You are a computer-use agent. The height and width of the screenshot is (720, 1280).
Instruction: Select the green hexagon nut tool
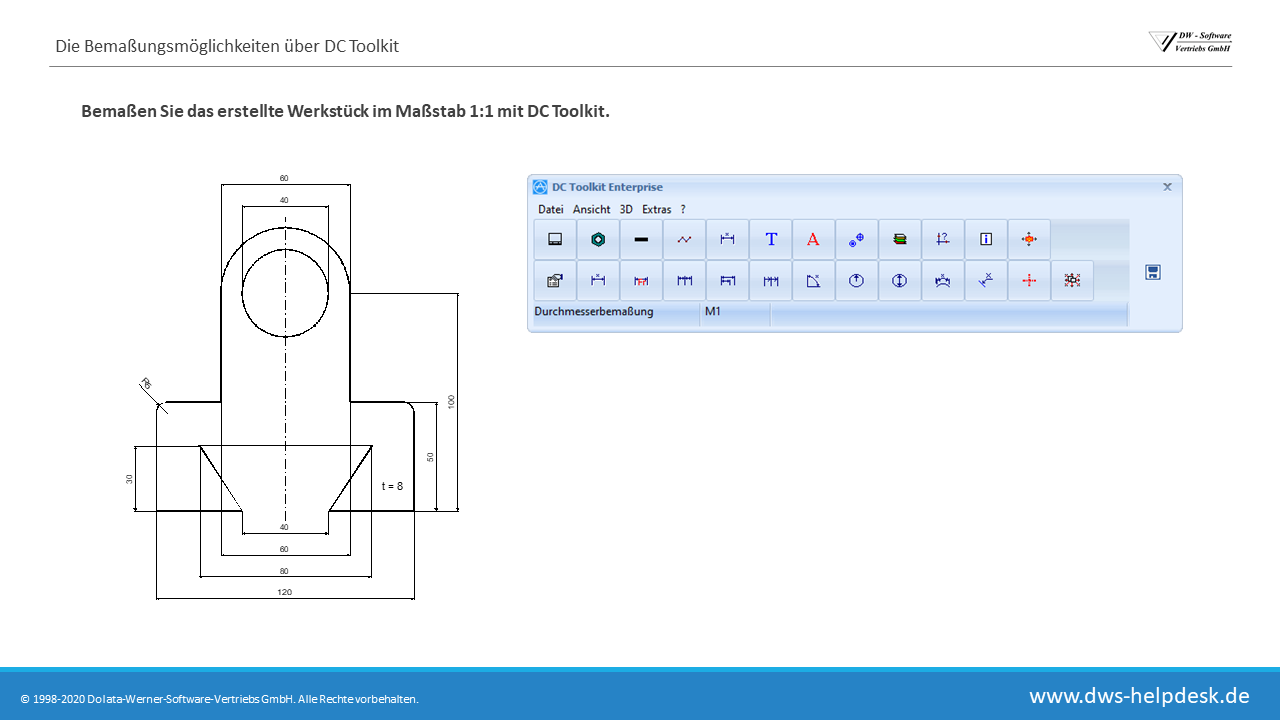point(598,239)
